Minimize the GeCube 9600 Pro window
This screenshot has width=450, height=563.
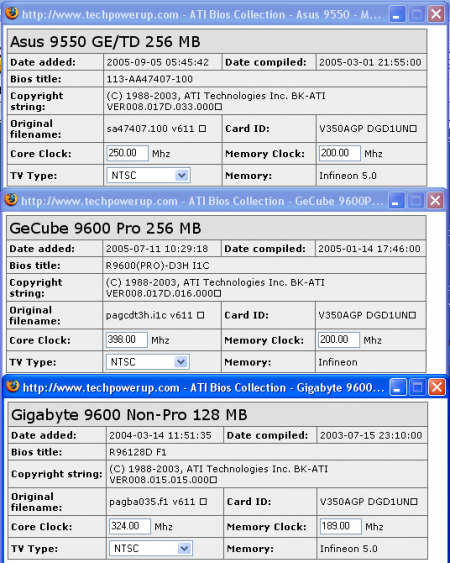point(396,201)
